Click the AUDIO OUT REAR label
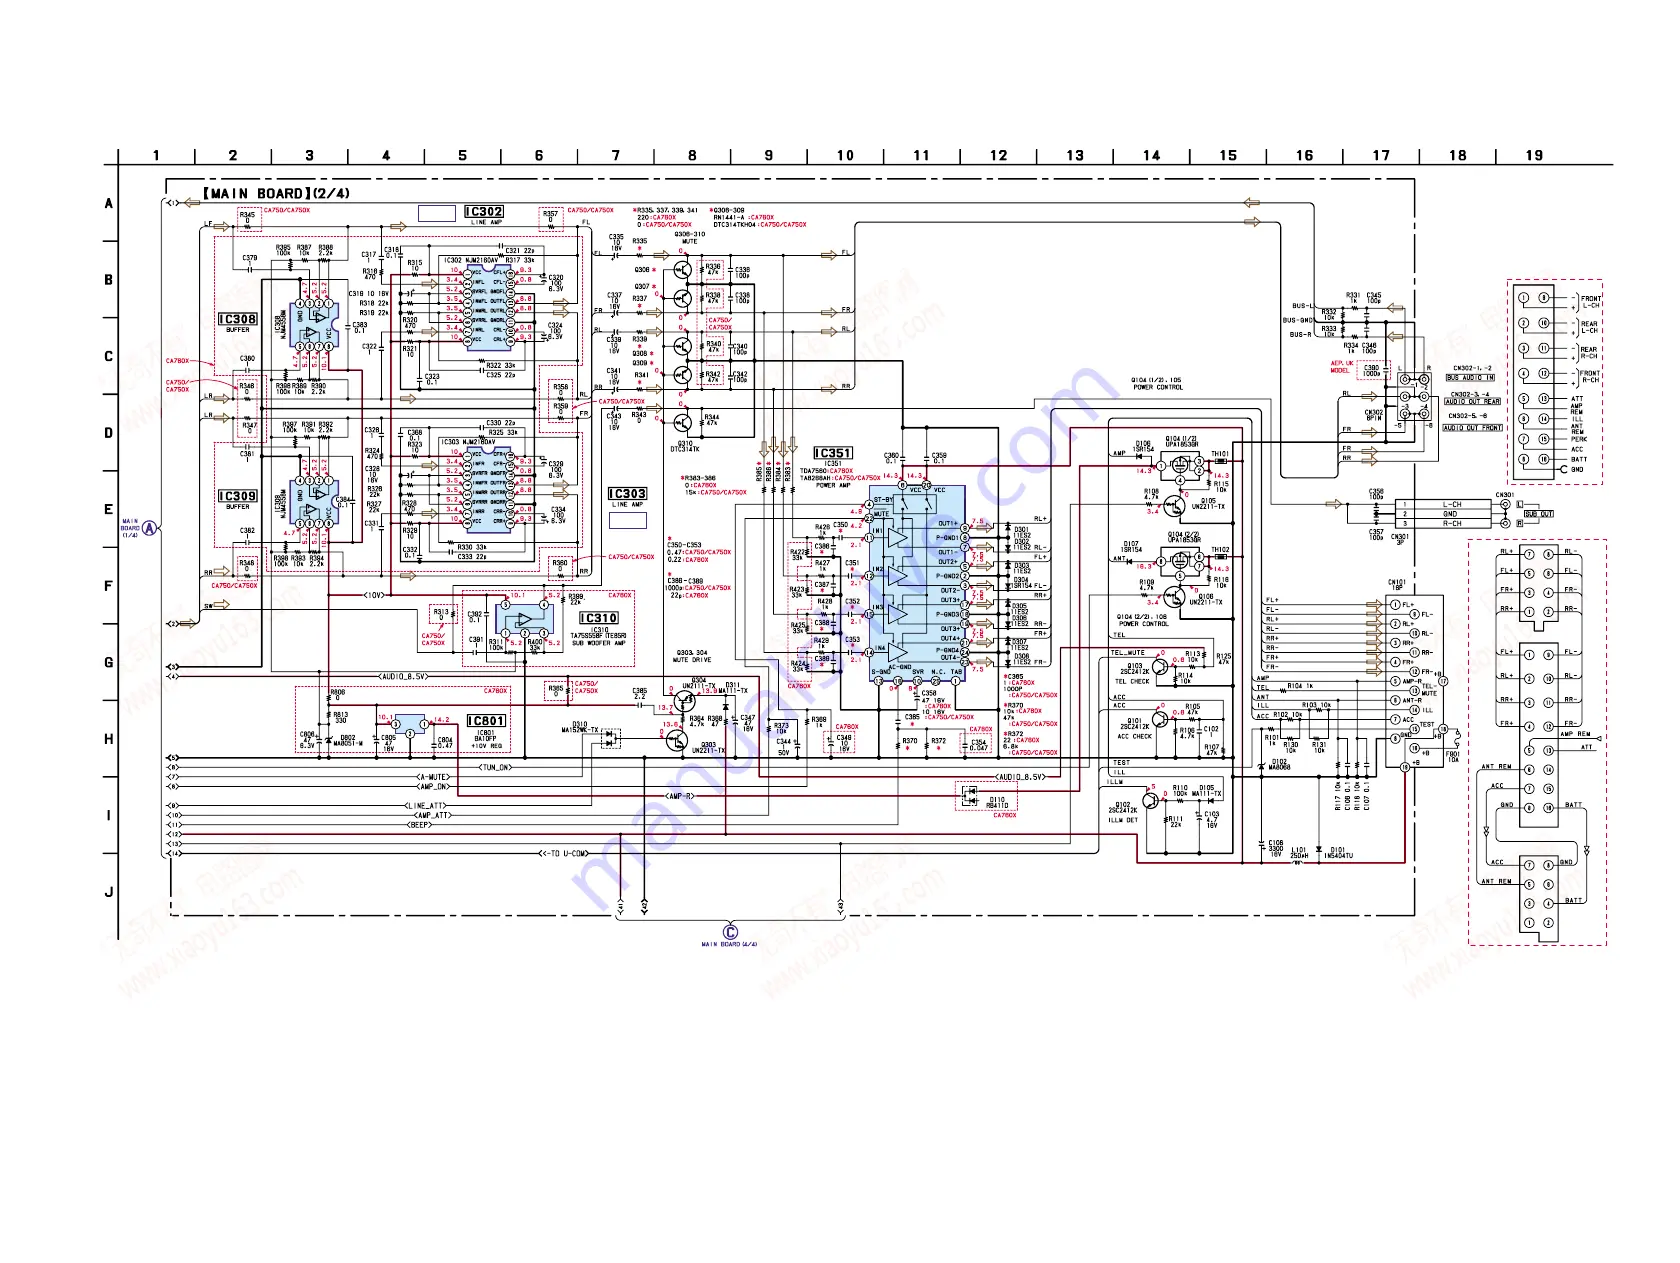 tap(1472, 402)
